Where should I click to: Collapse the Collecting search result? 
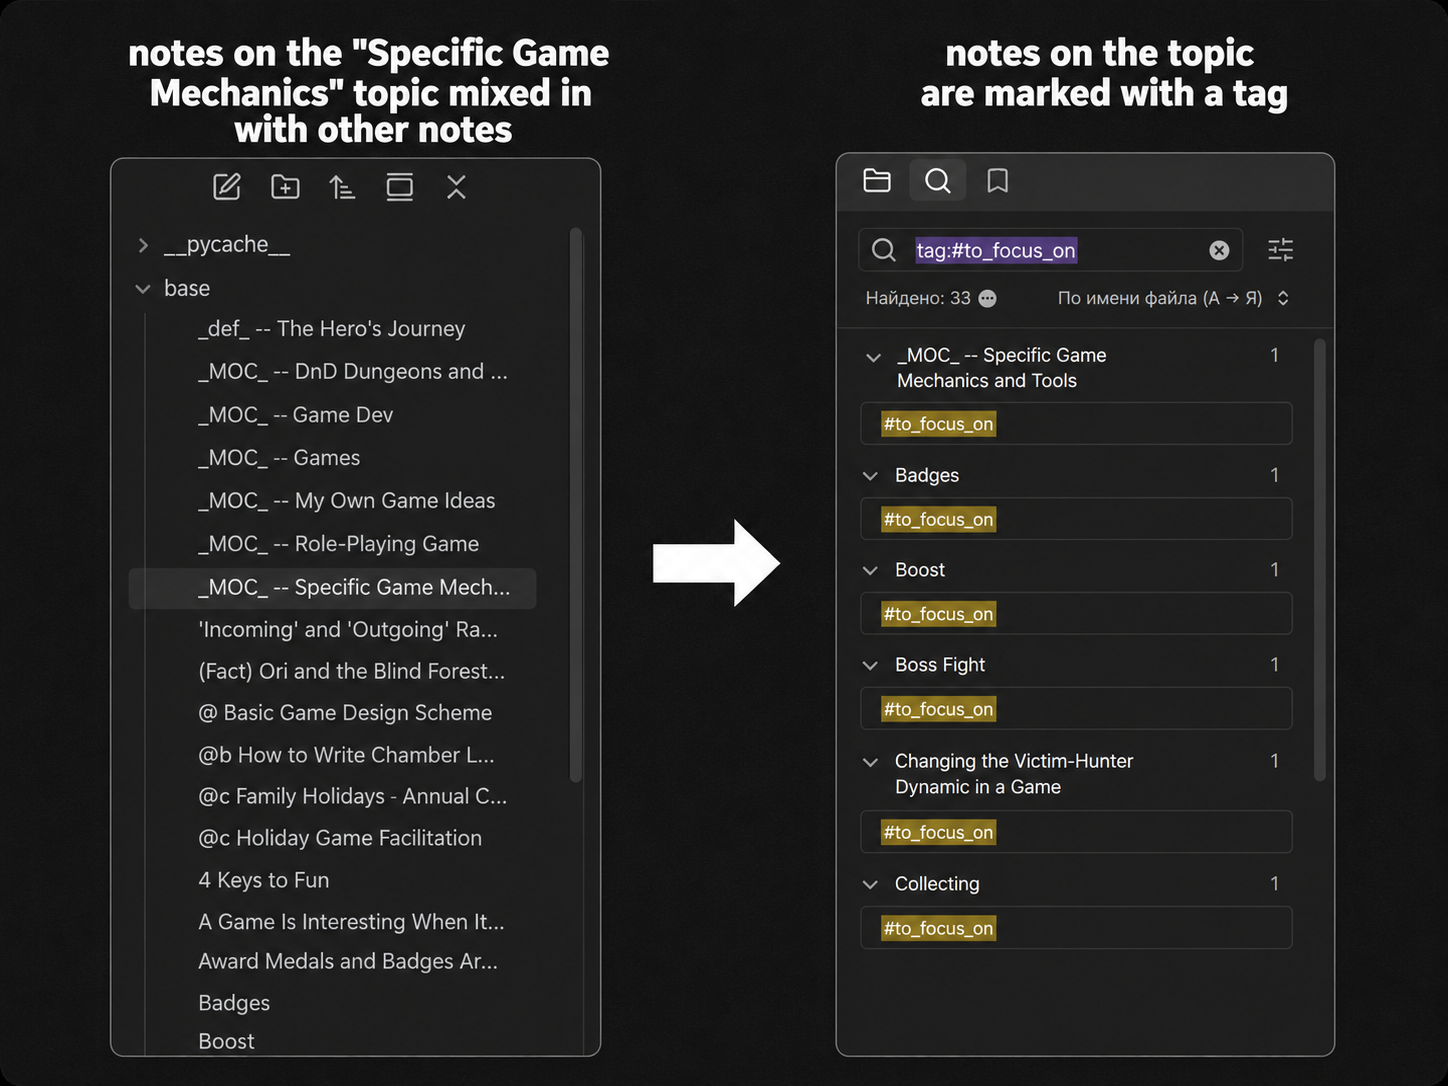[871, 884]
